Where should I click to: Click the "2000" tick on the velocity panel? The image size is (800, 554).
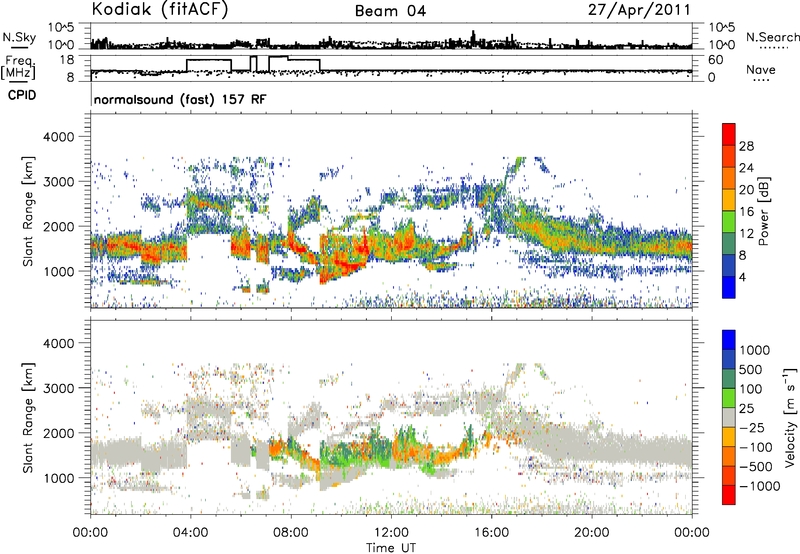tap(59, 433)
